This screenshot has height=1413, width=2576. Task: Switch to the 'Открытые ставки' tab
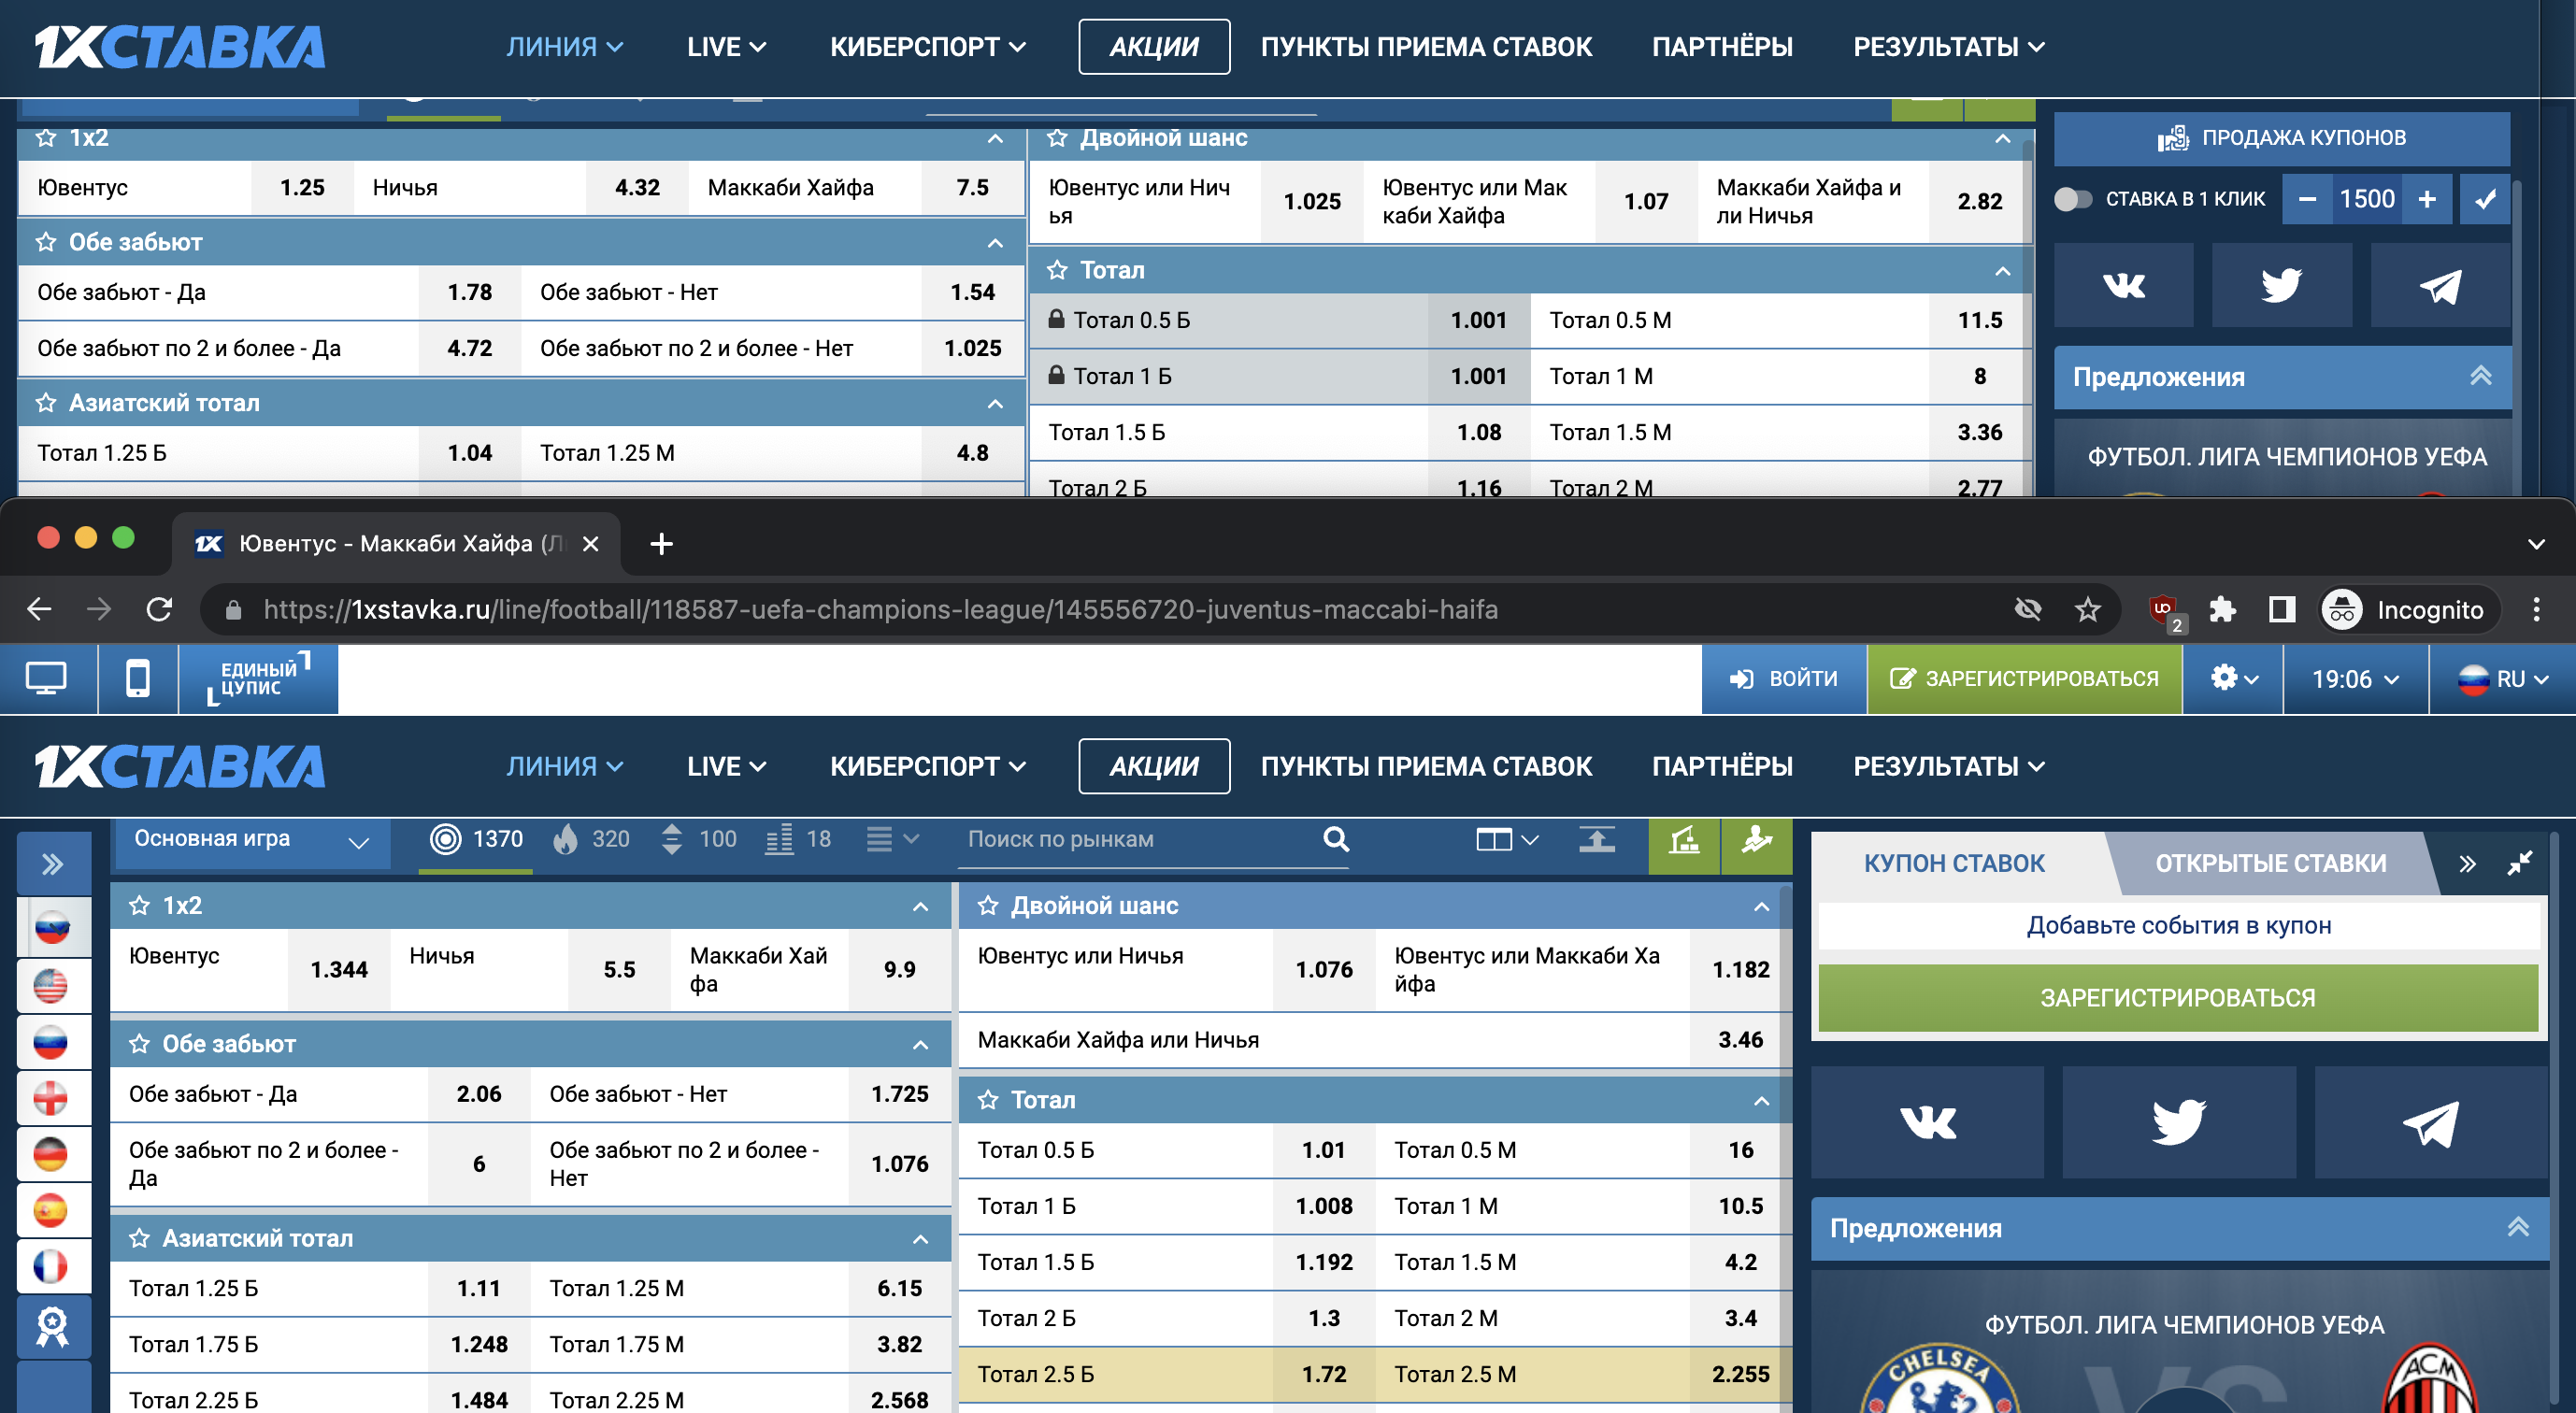2270,863
